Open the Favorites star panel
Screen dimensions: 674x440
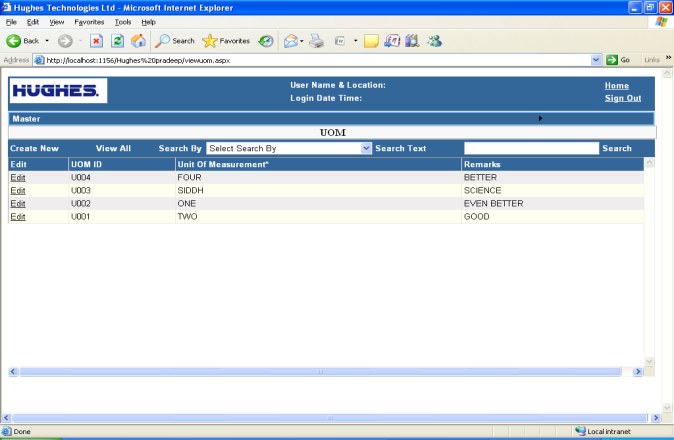(x=226, y=41)
